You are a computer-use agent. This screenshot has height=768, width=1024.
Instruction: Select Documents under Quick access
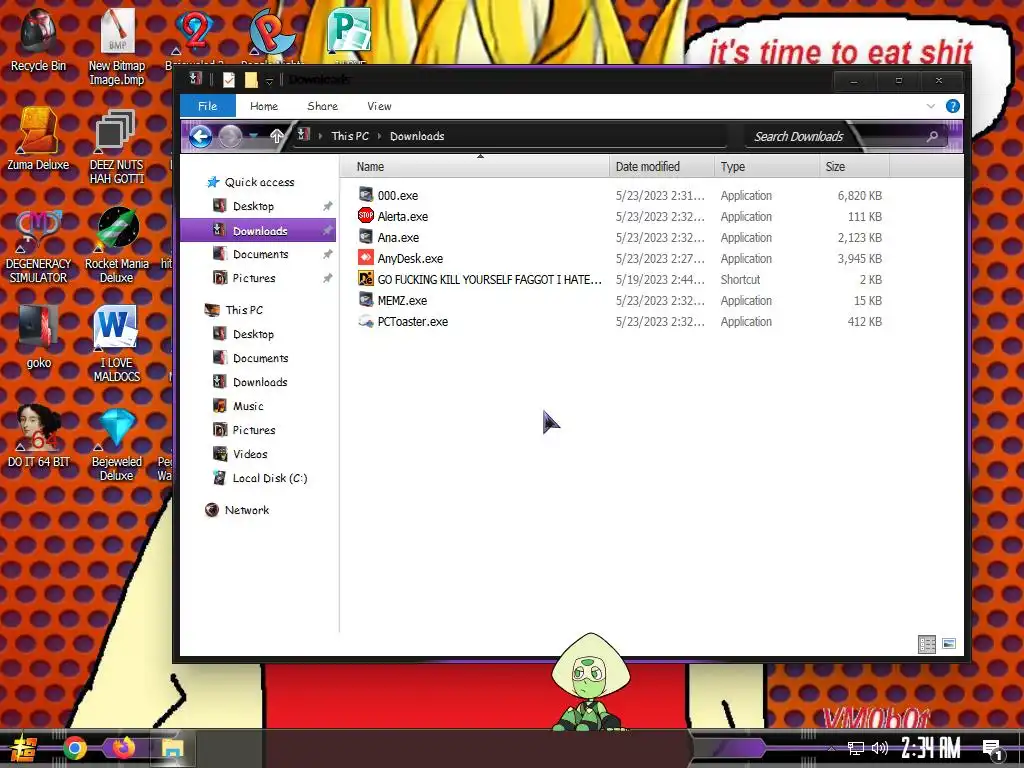[260, 254]
